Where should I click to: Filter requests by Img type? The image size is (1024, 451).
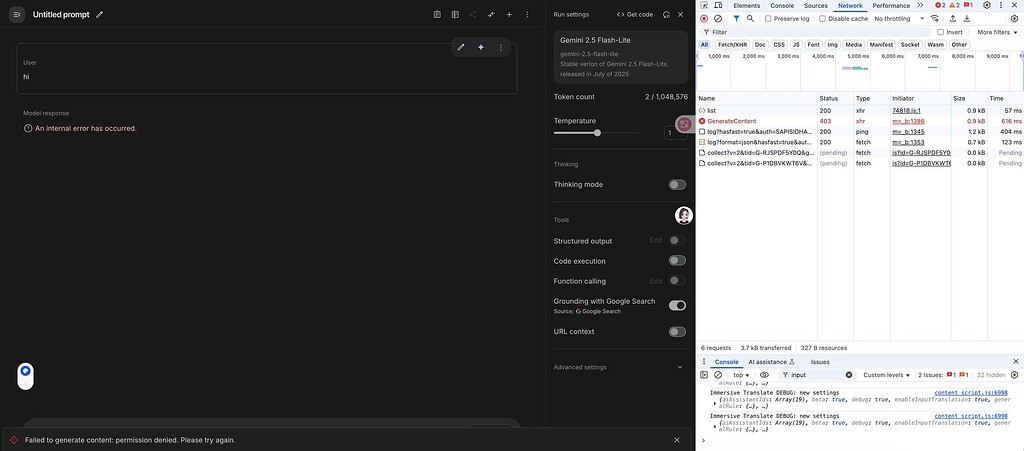pos(832,45)
